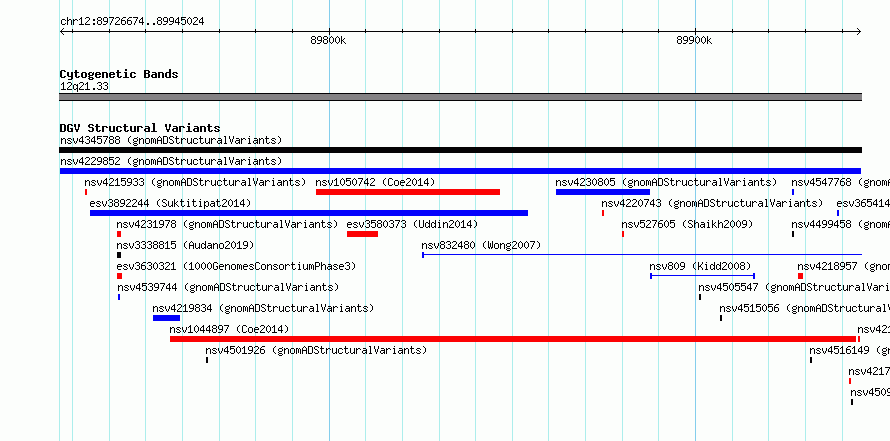Open the nsv1044897 (Coe2014) label
The width and height of the screenshot is (890, 441).
(229, 329)
